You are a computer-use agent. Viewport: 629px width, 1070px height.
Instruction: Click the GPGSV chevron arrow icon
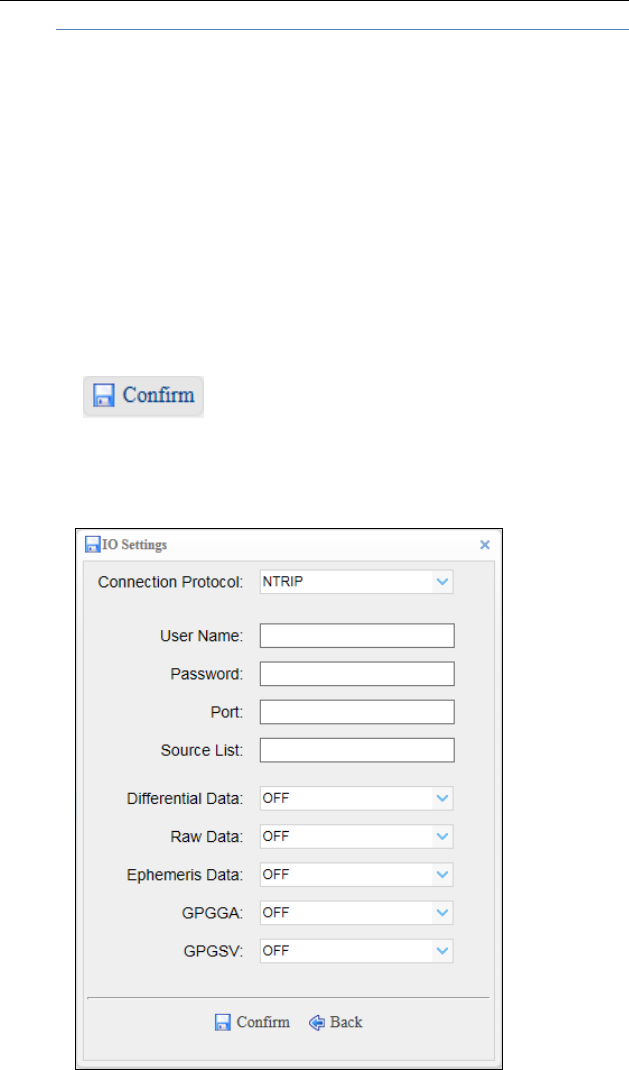pyautogui.click(x=443, y=950)
